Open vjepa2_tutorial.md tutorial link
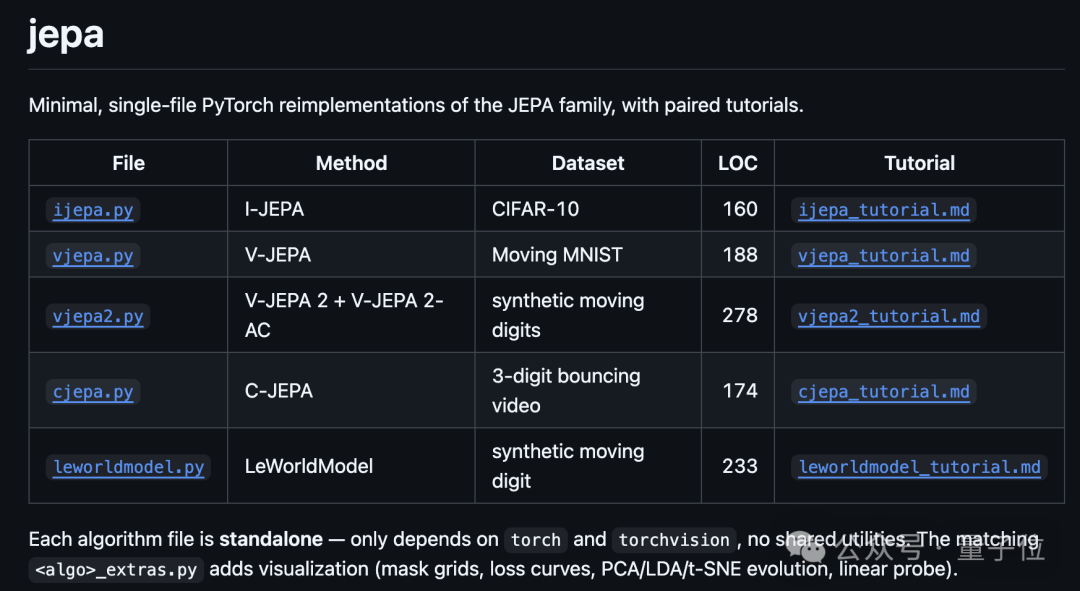 [889, 316]
